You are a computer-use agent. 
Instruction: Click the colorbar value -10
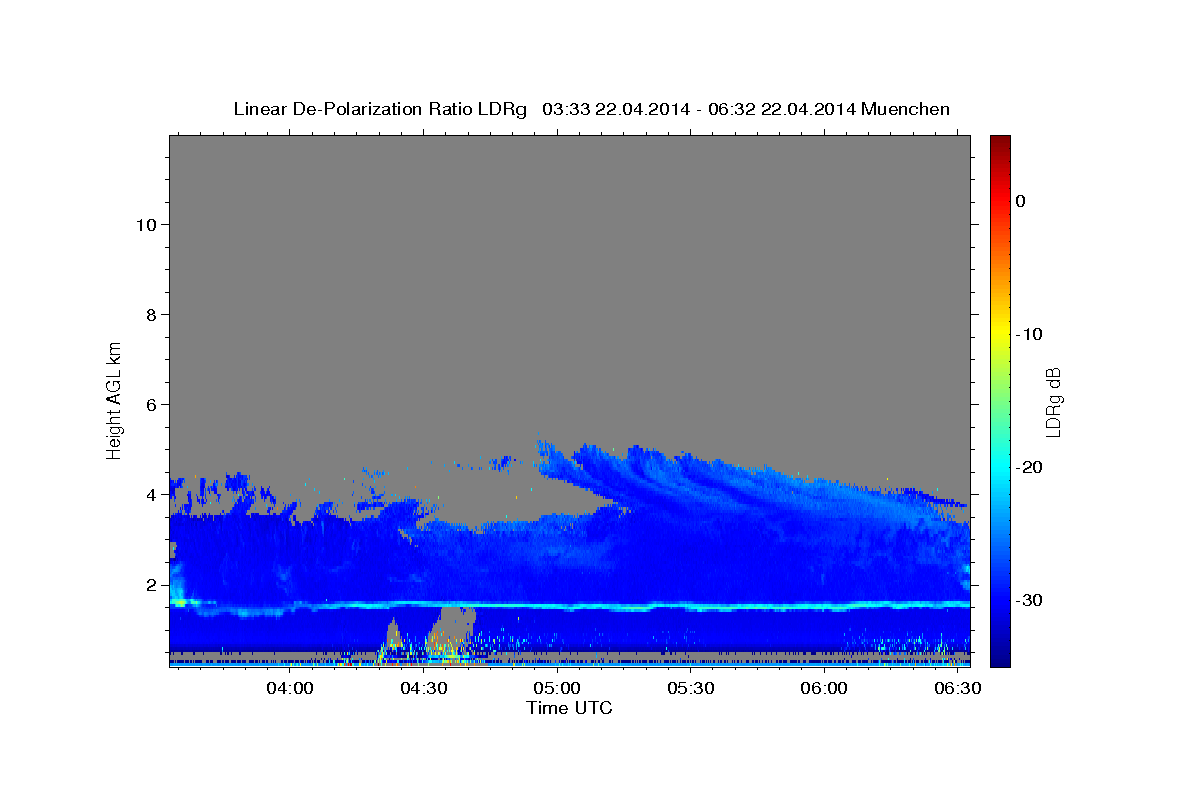tap(1029, 334)
